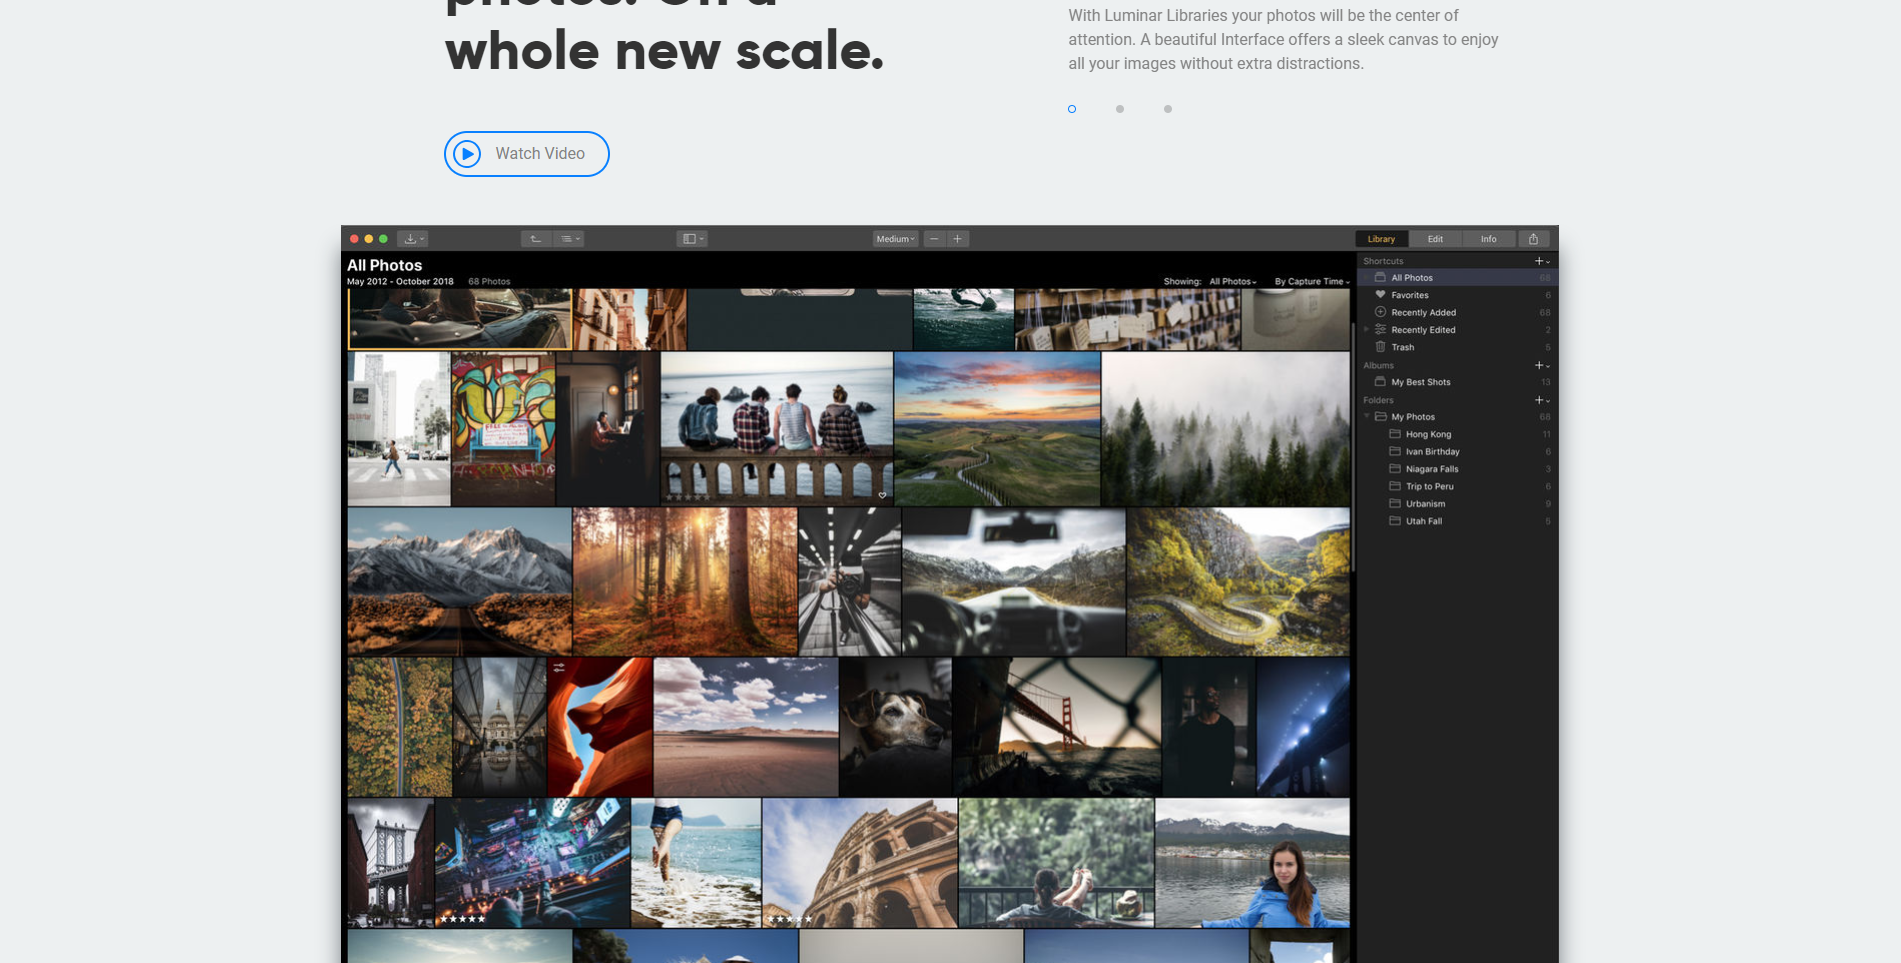
Task: Select the first carousel dot indicator
Action: (1072, 109)
